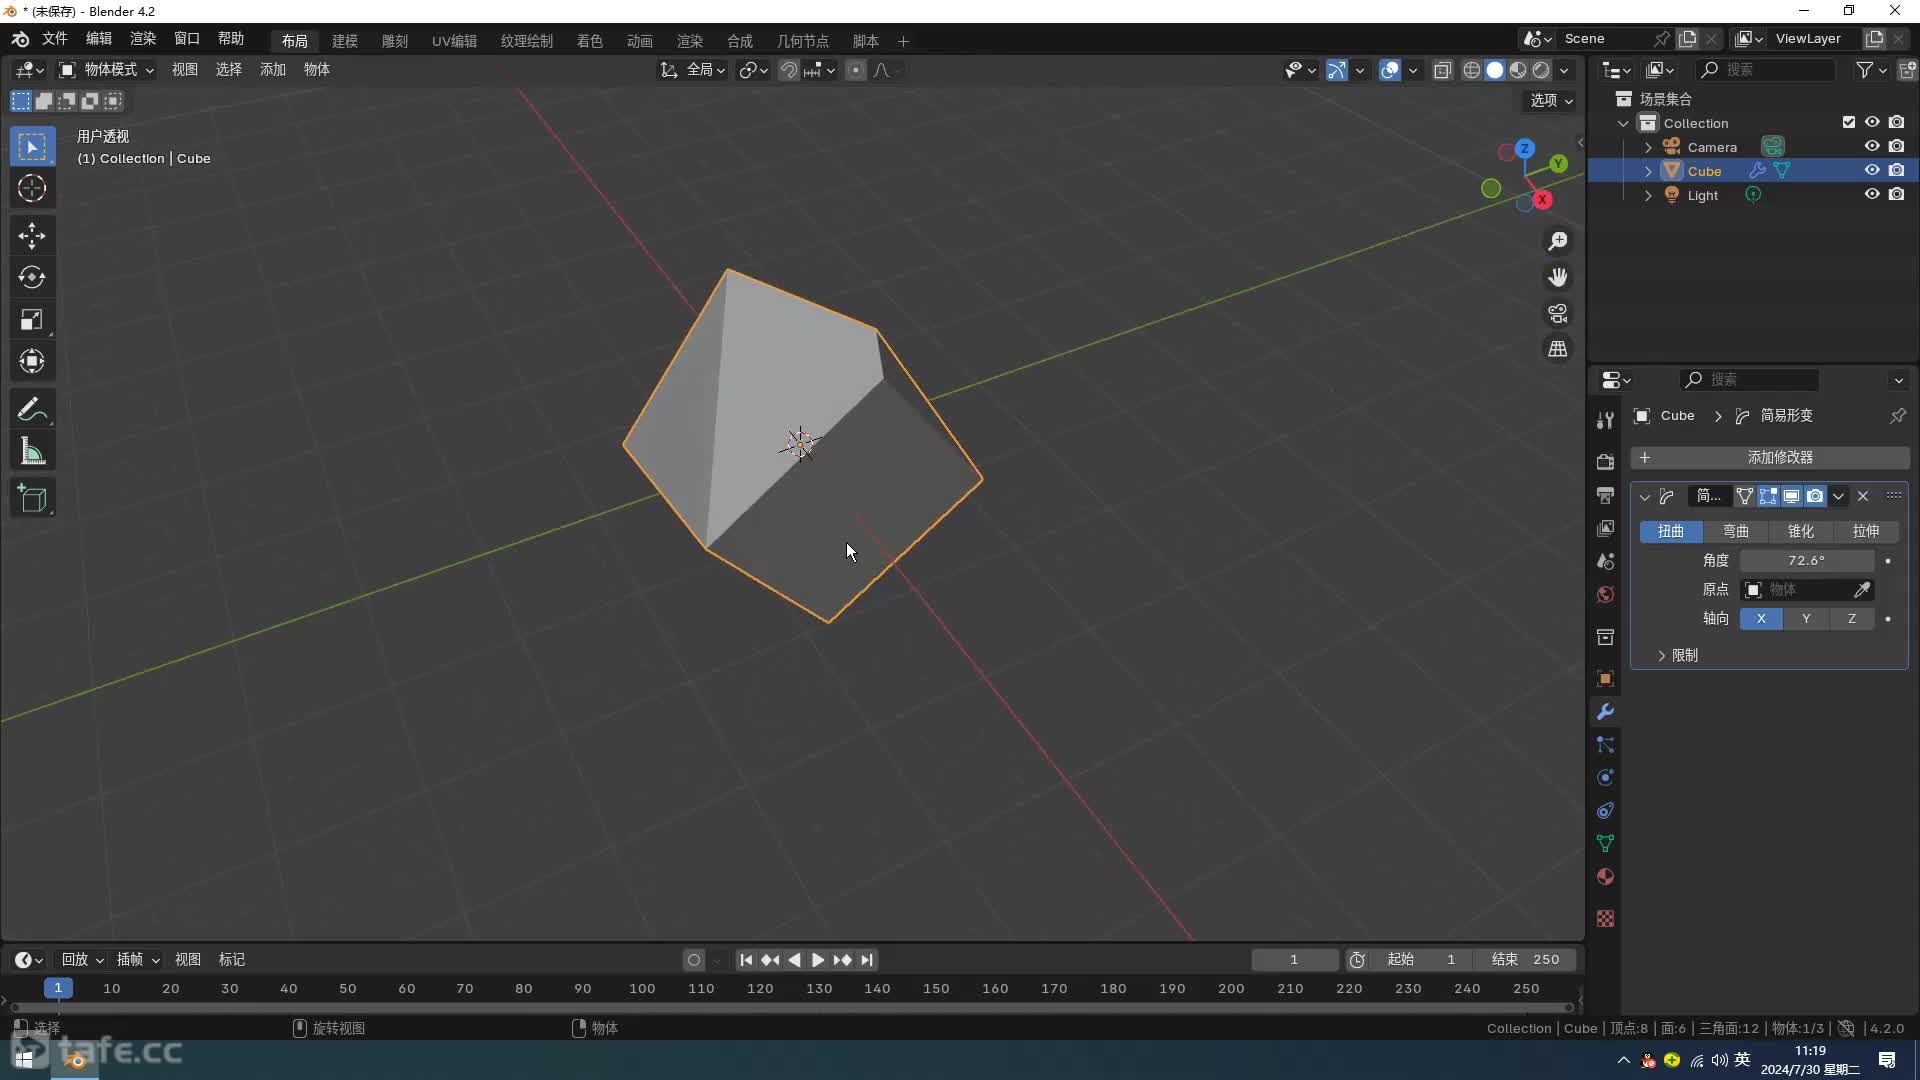Select the 拉伸 stretch deform mode
Image resolution: width=1920 pixels, height=1080 pixels.
(1866, 531)
